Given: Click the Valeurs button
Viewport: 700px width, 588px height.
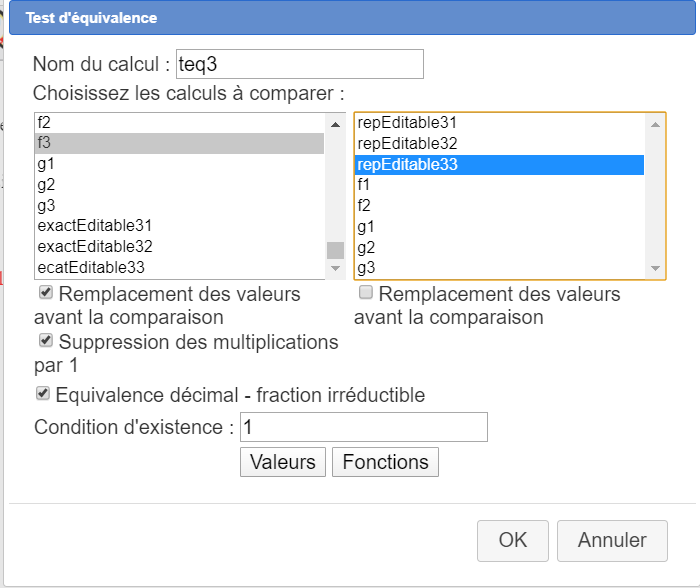Looking at the screenshot, I should (283, 462).
